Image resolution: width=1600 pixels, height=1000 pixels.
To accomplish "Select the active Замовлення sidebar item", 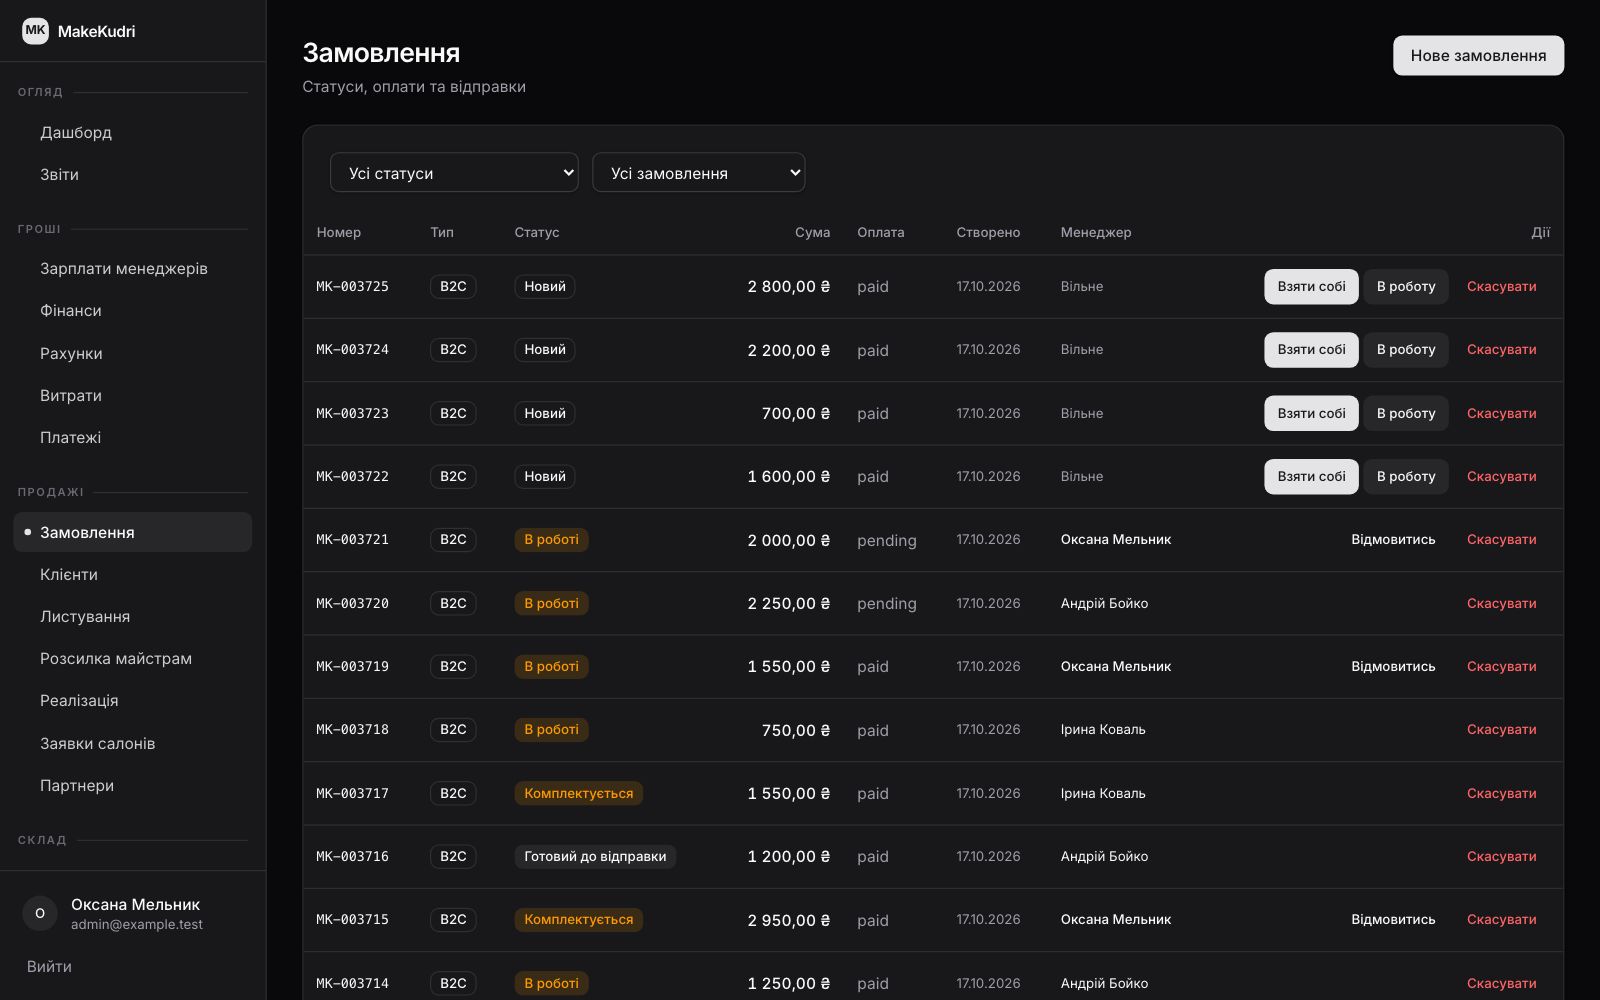I will coord(132,532).
